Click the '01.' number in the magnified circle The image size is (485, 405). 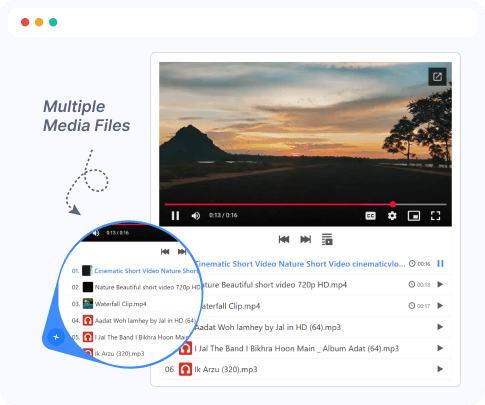(76, 271)
